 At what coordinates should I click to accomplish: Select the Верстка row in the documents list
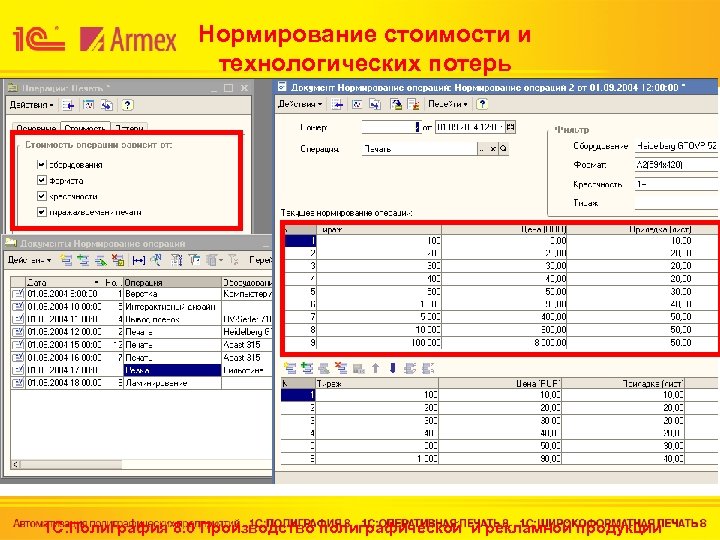[x=141, y=294]
